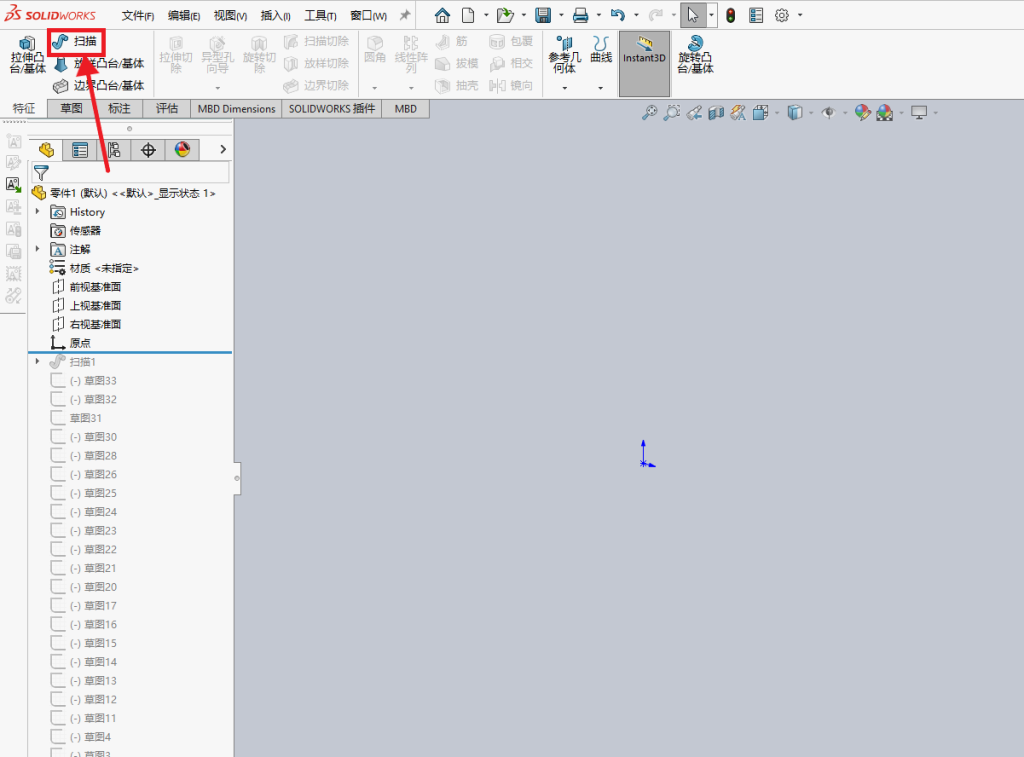Show more manager tabs with the chevron
The width and height of the screenshot is (1024, 757).
tap(223, 150)
